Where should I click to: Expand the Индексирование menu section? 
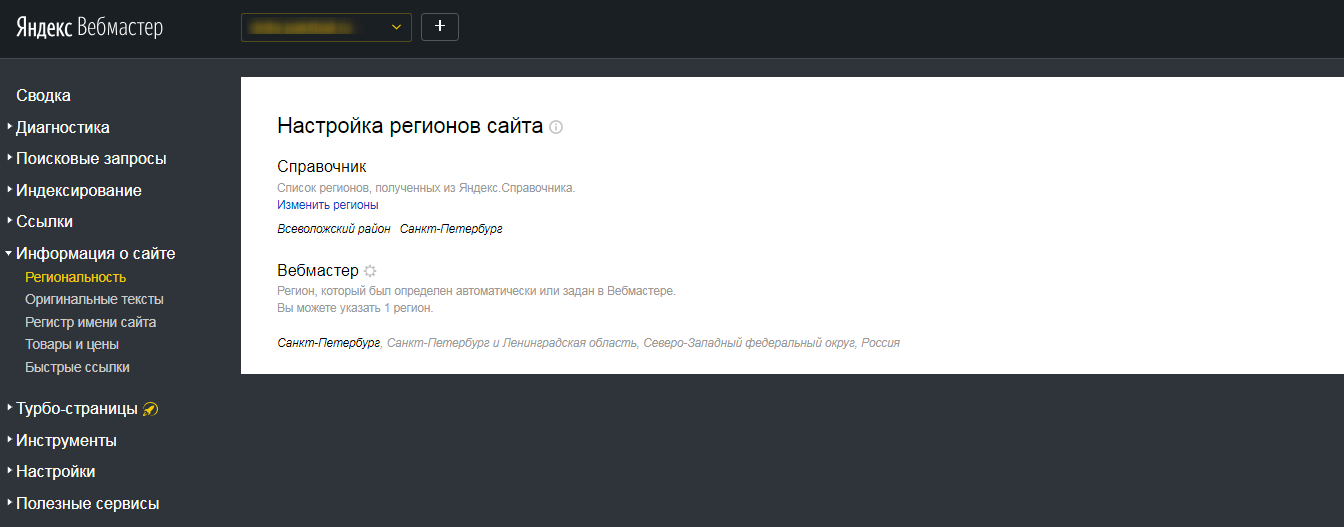[x=78, y=190]
